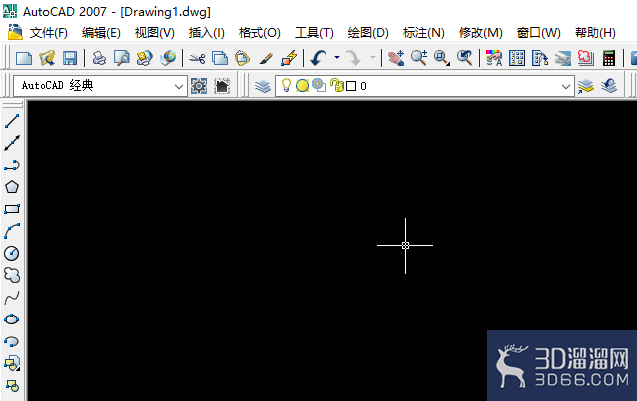Open the 格式(O) menu

pos(260,33)
